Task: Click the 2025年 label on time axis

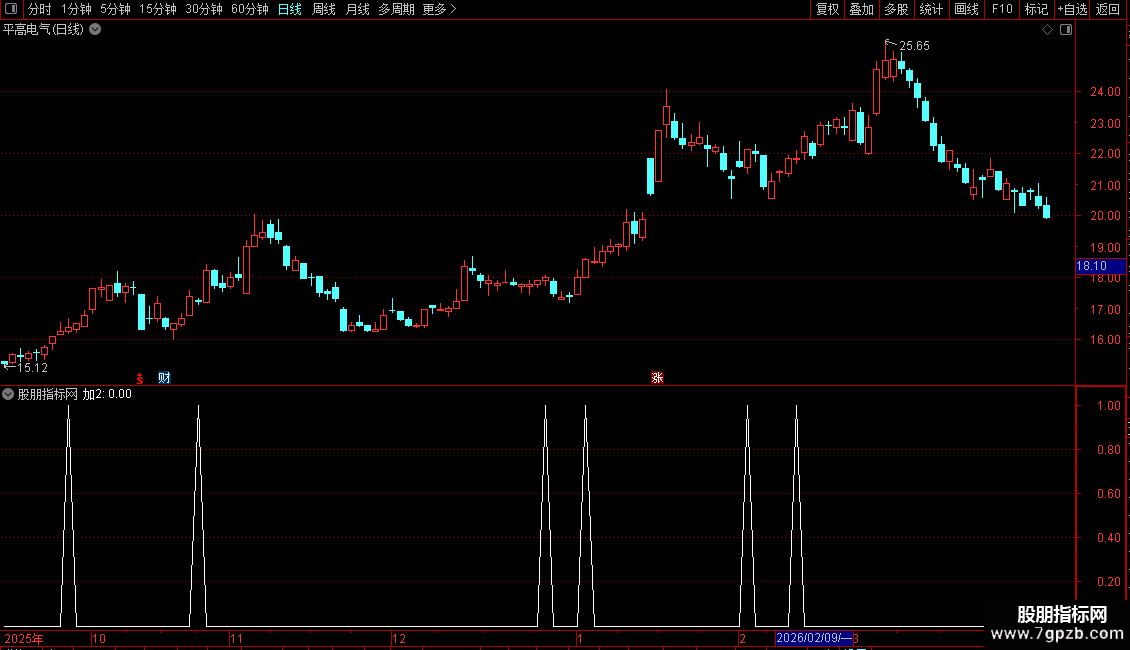Action: pos(24,638)
